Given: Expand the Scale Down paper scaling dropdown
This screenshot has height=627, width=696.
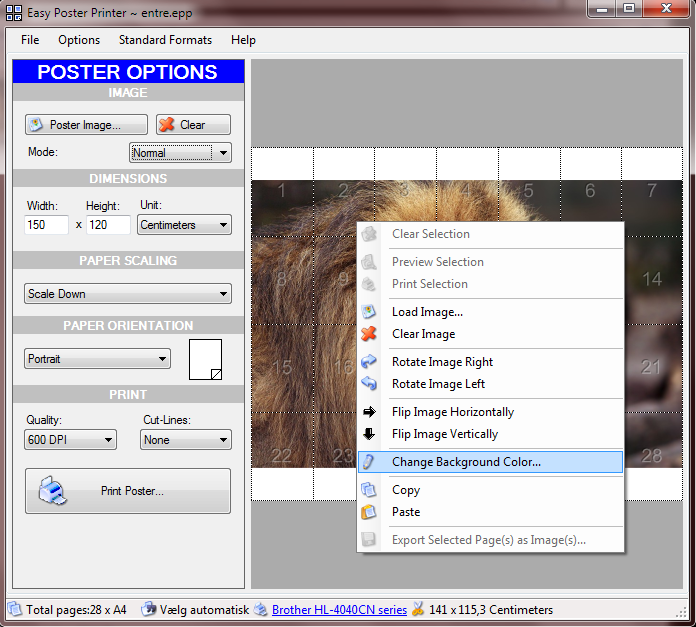Looking at the screenshot, I should [x=128, y=294].
